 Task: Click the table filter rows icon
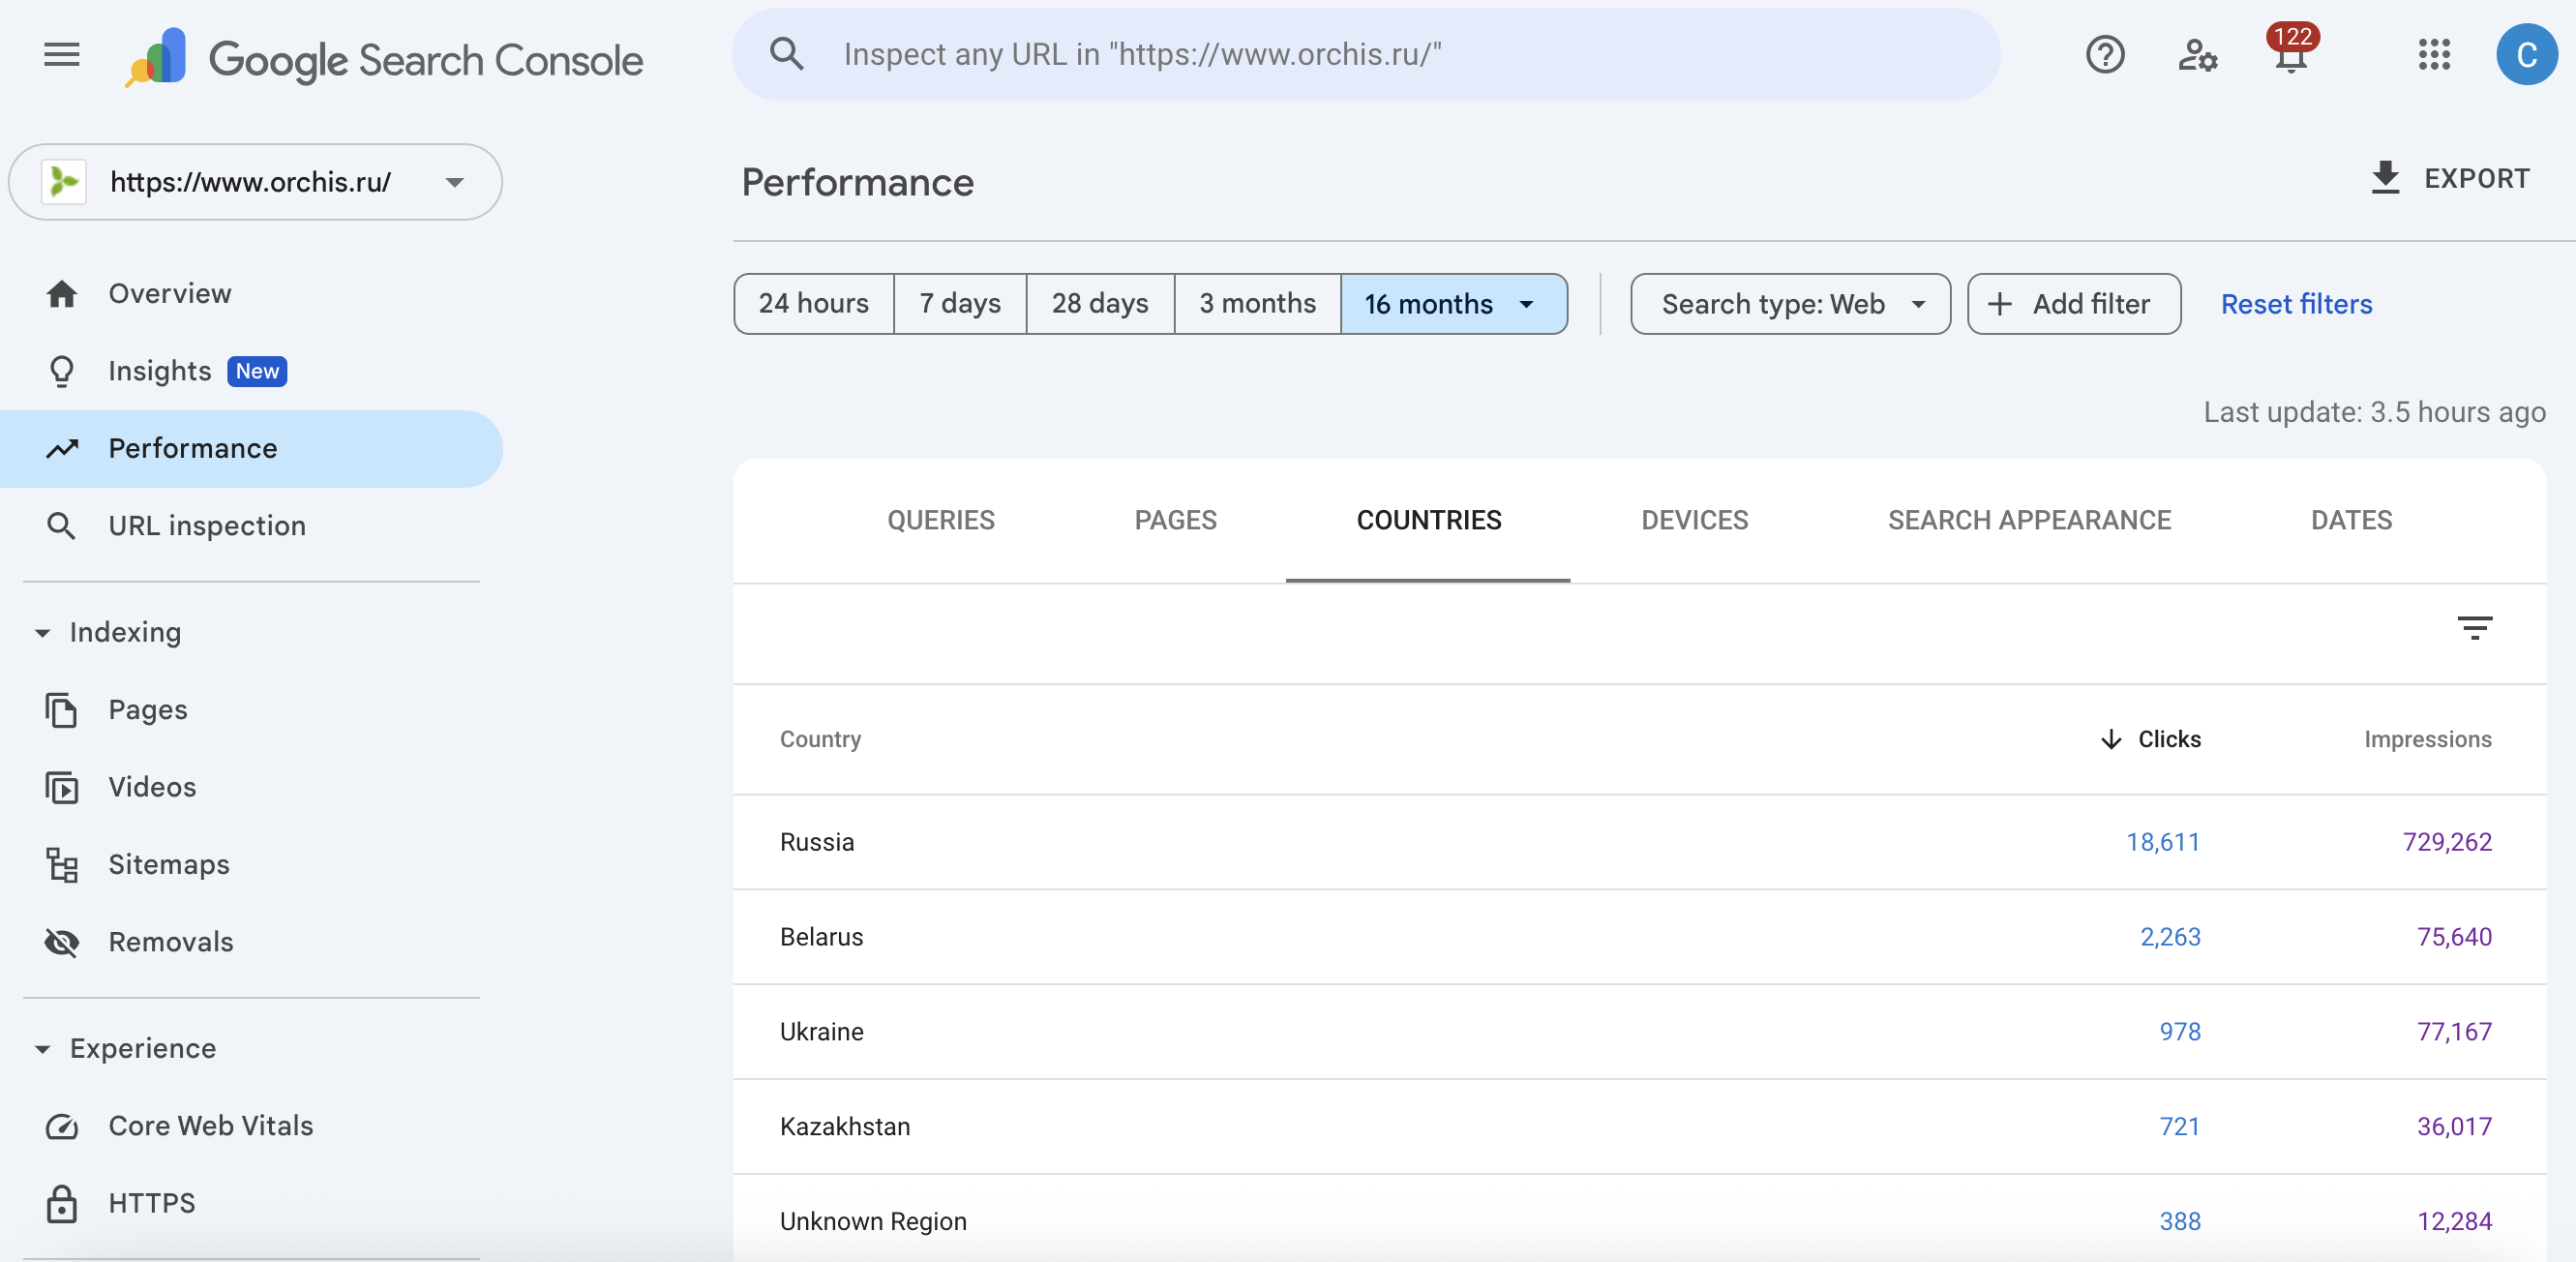[x=2474, y=628]
